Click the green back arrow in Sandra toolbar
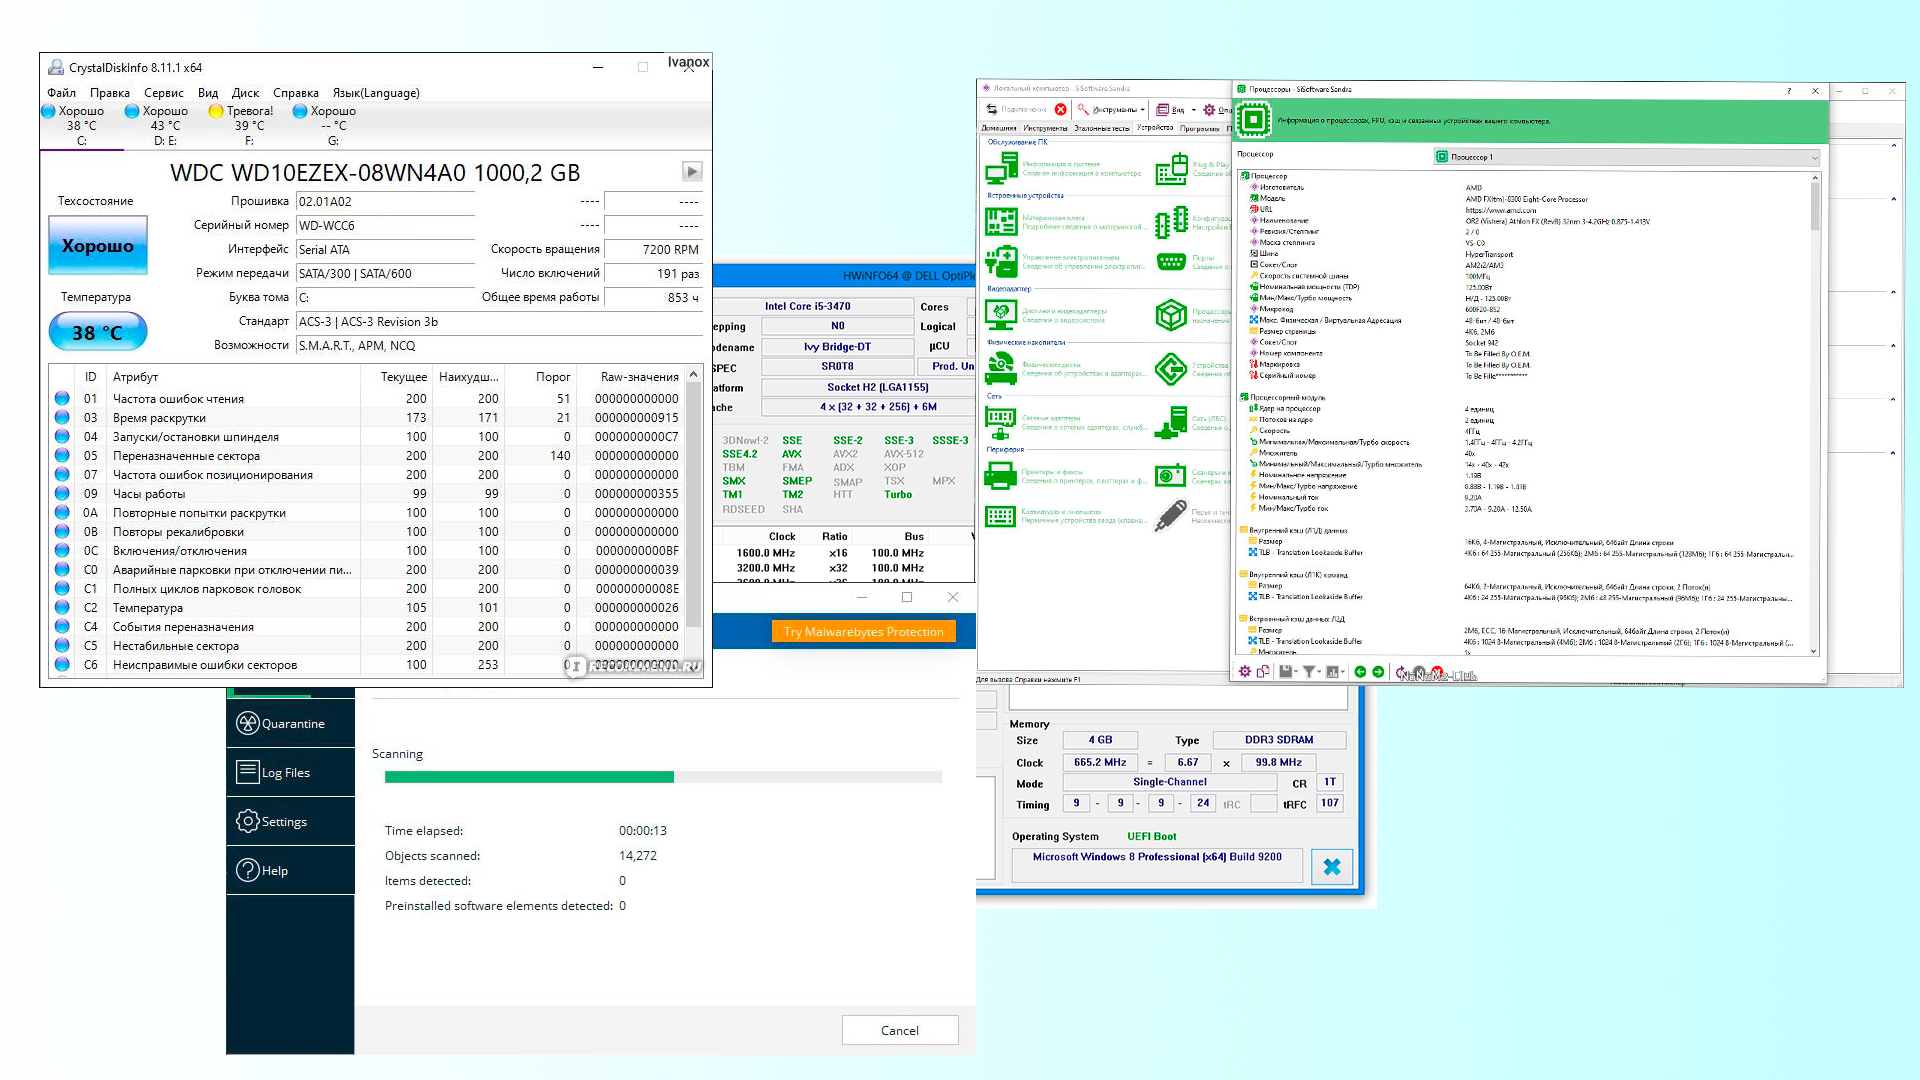Screen dimensions: 1920x1080 tap(1360, 672)
